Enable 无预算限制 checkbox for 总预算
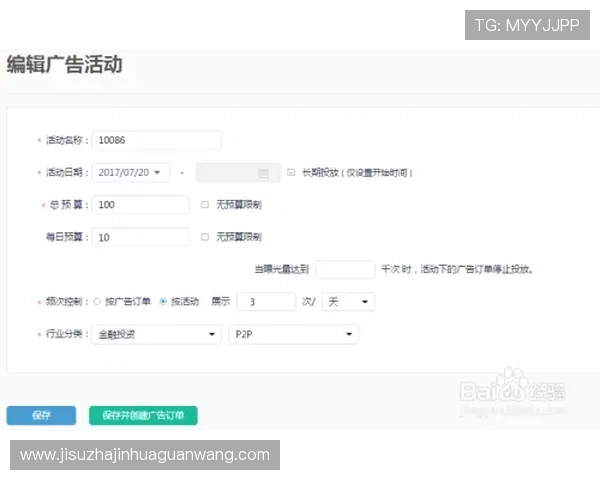Screen dimensions: 600x480 pyautogui.click(x=205, y=205)
